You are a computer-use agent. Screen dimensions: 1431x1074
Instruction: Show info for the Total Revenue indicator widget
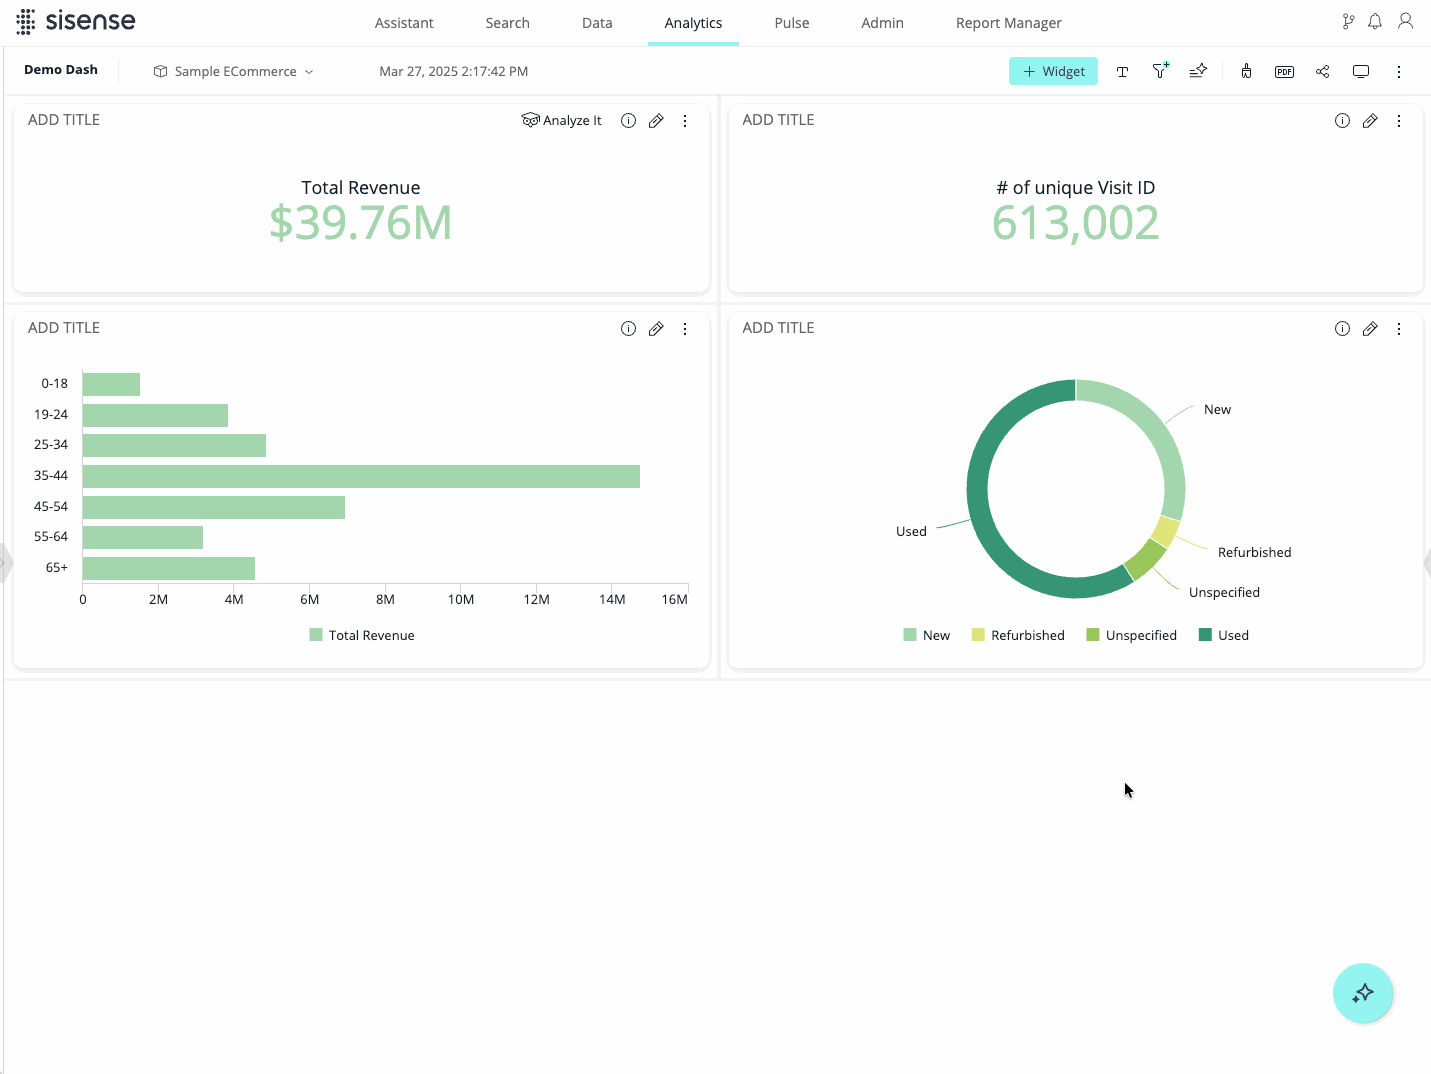[628, 121]
